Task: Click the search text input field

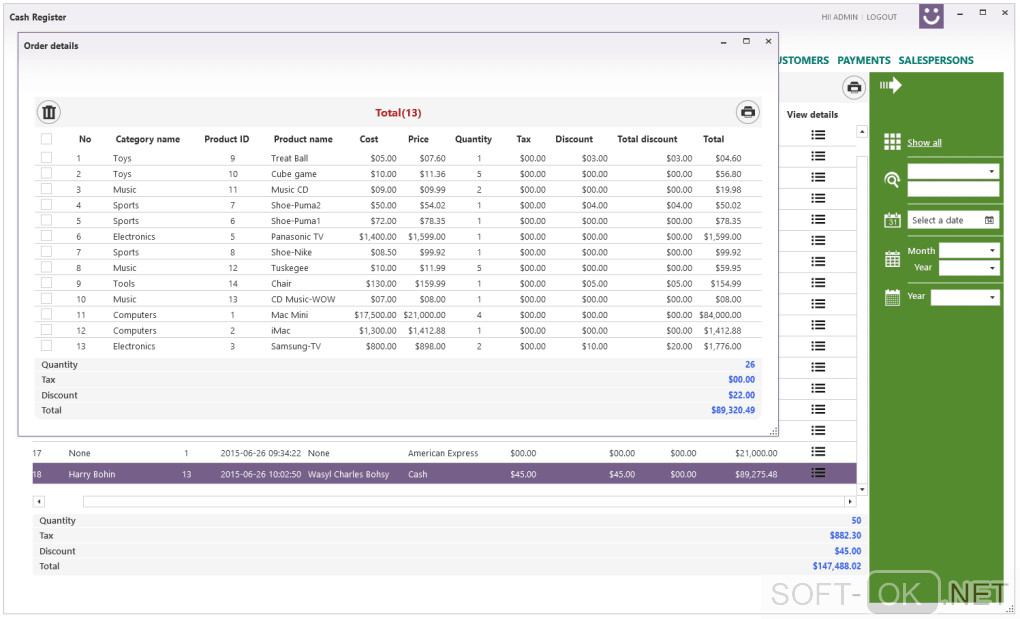Action: tap(953, 189)
